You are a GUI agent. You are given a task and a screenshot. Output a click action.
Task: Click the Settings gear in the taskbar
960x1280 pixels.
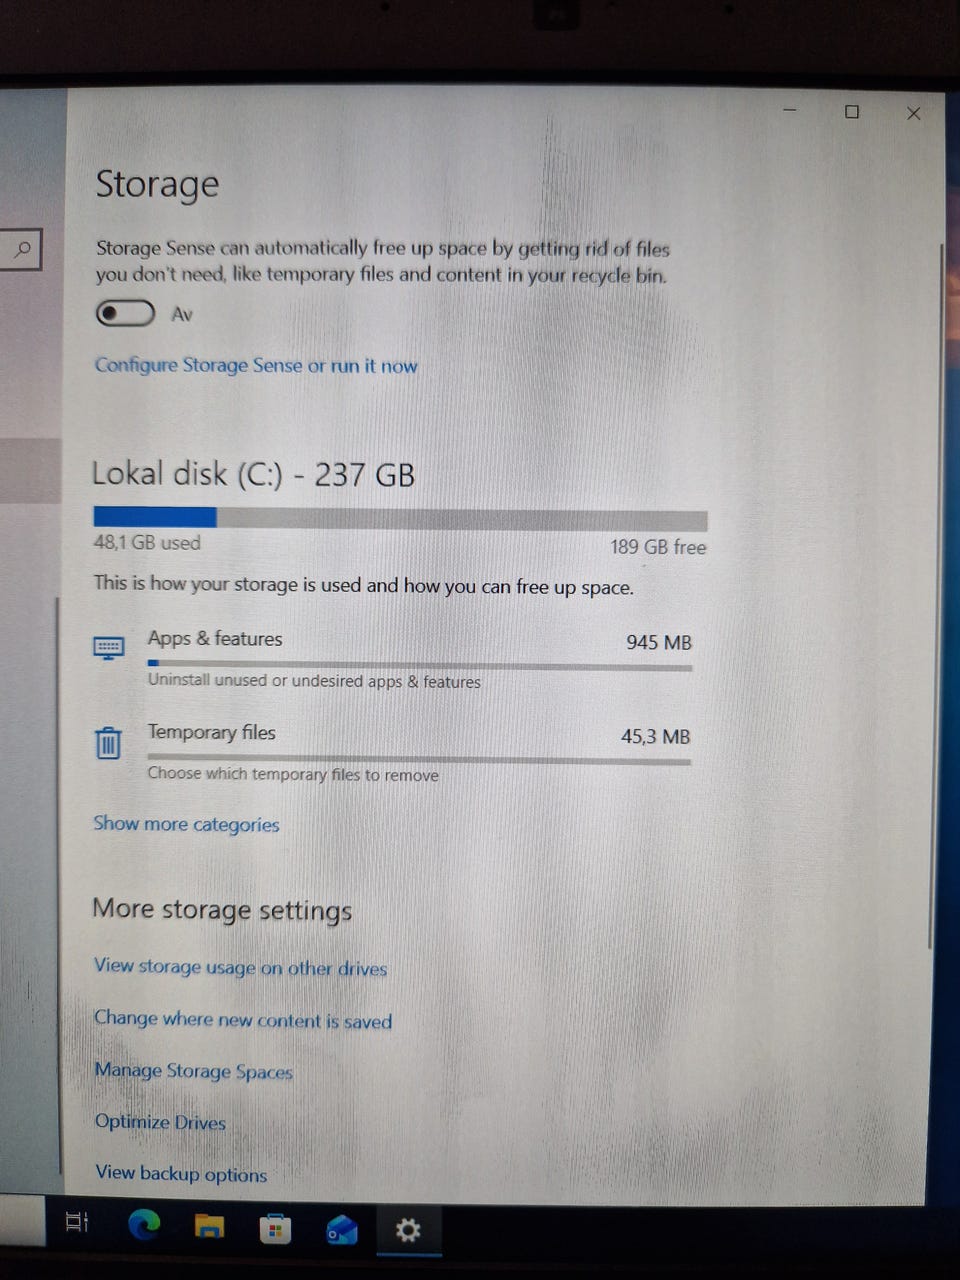click(x=408, y=1229)
